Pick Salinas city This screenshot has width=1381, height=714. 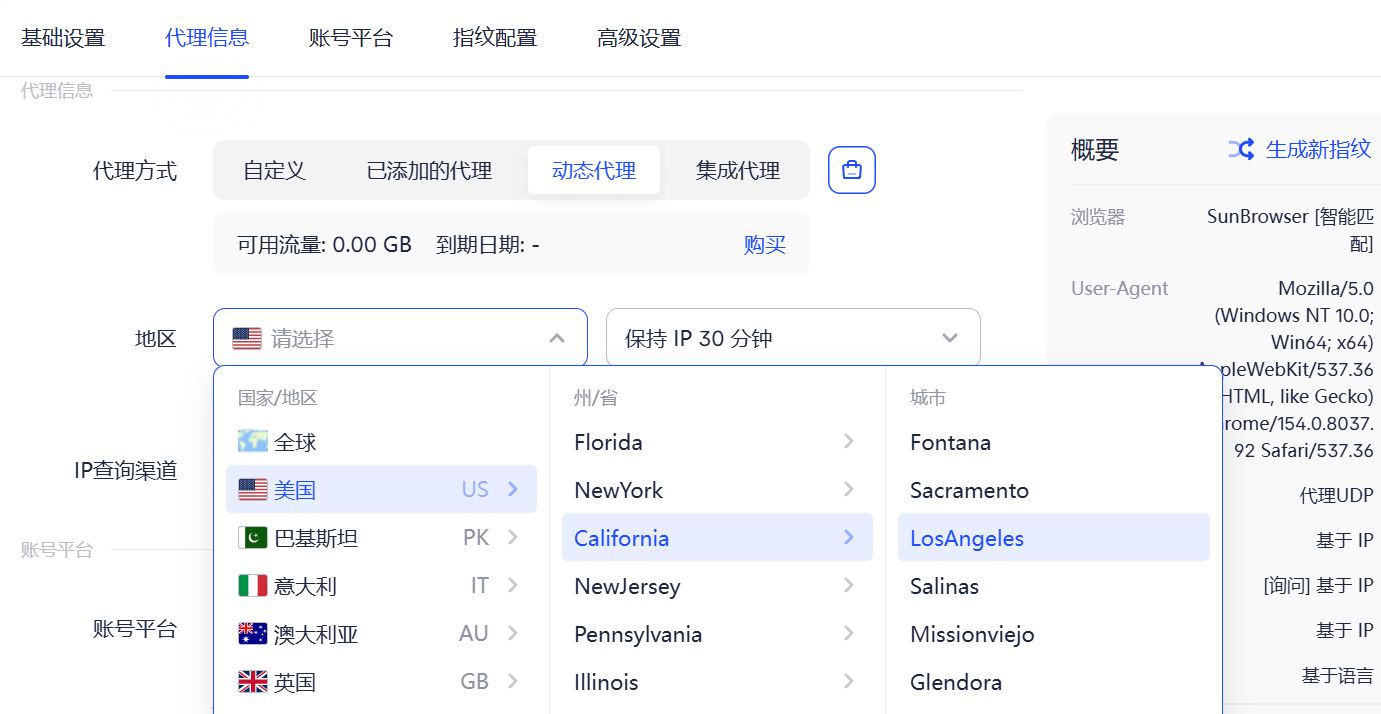(1054, 586)
